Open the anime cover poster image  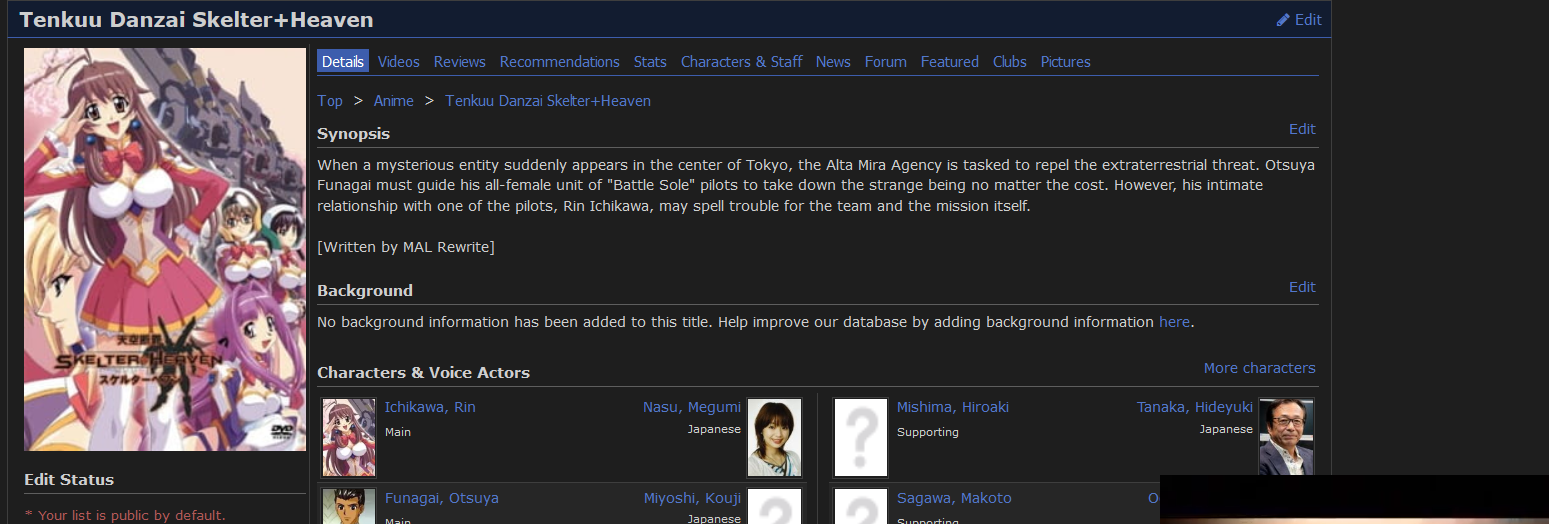pyautogui.click(x=165, y=249)
